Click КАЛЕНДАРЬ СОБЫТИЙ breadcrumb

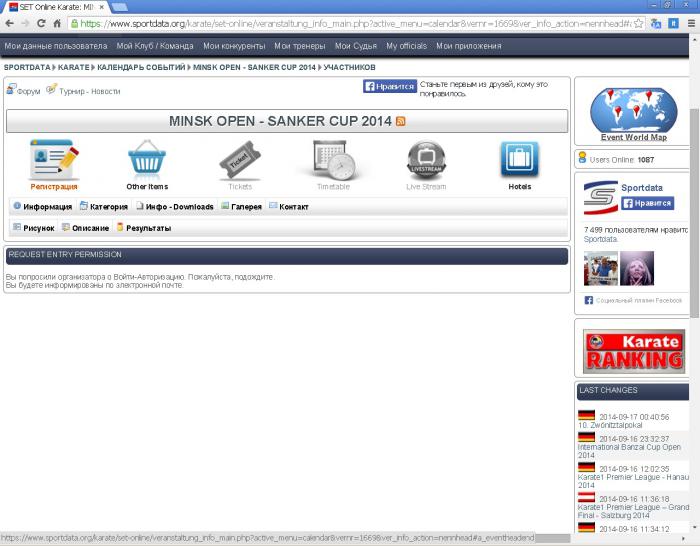141,67
